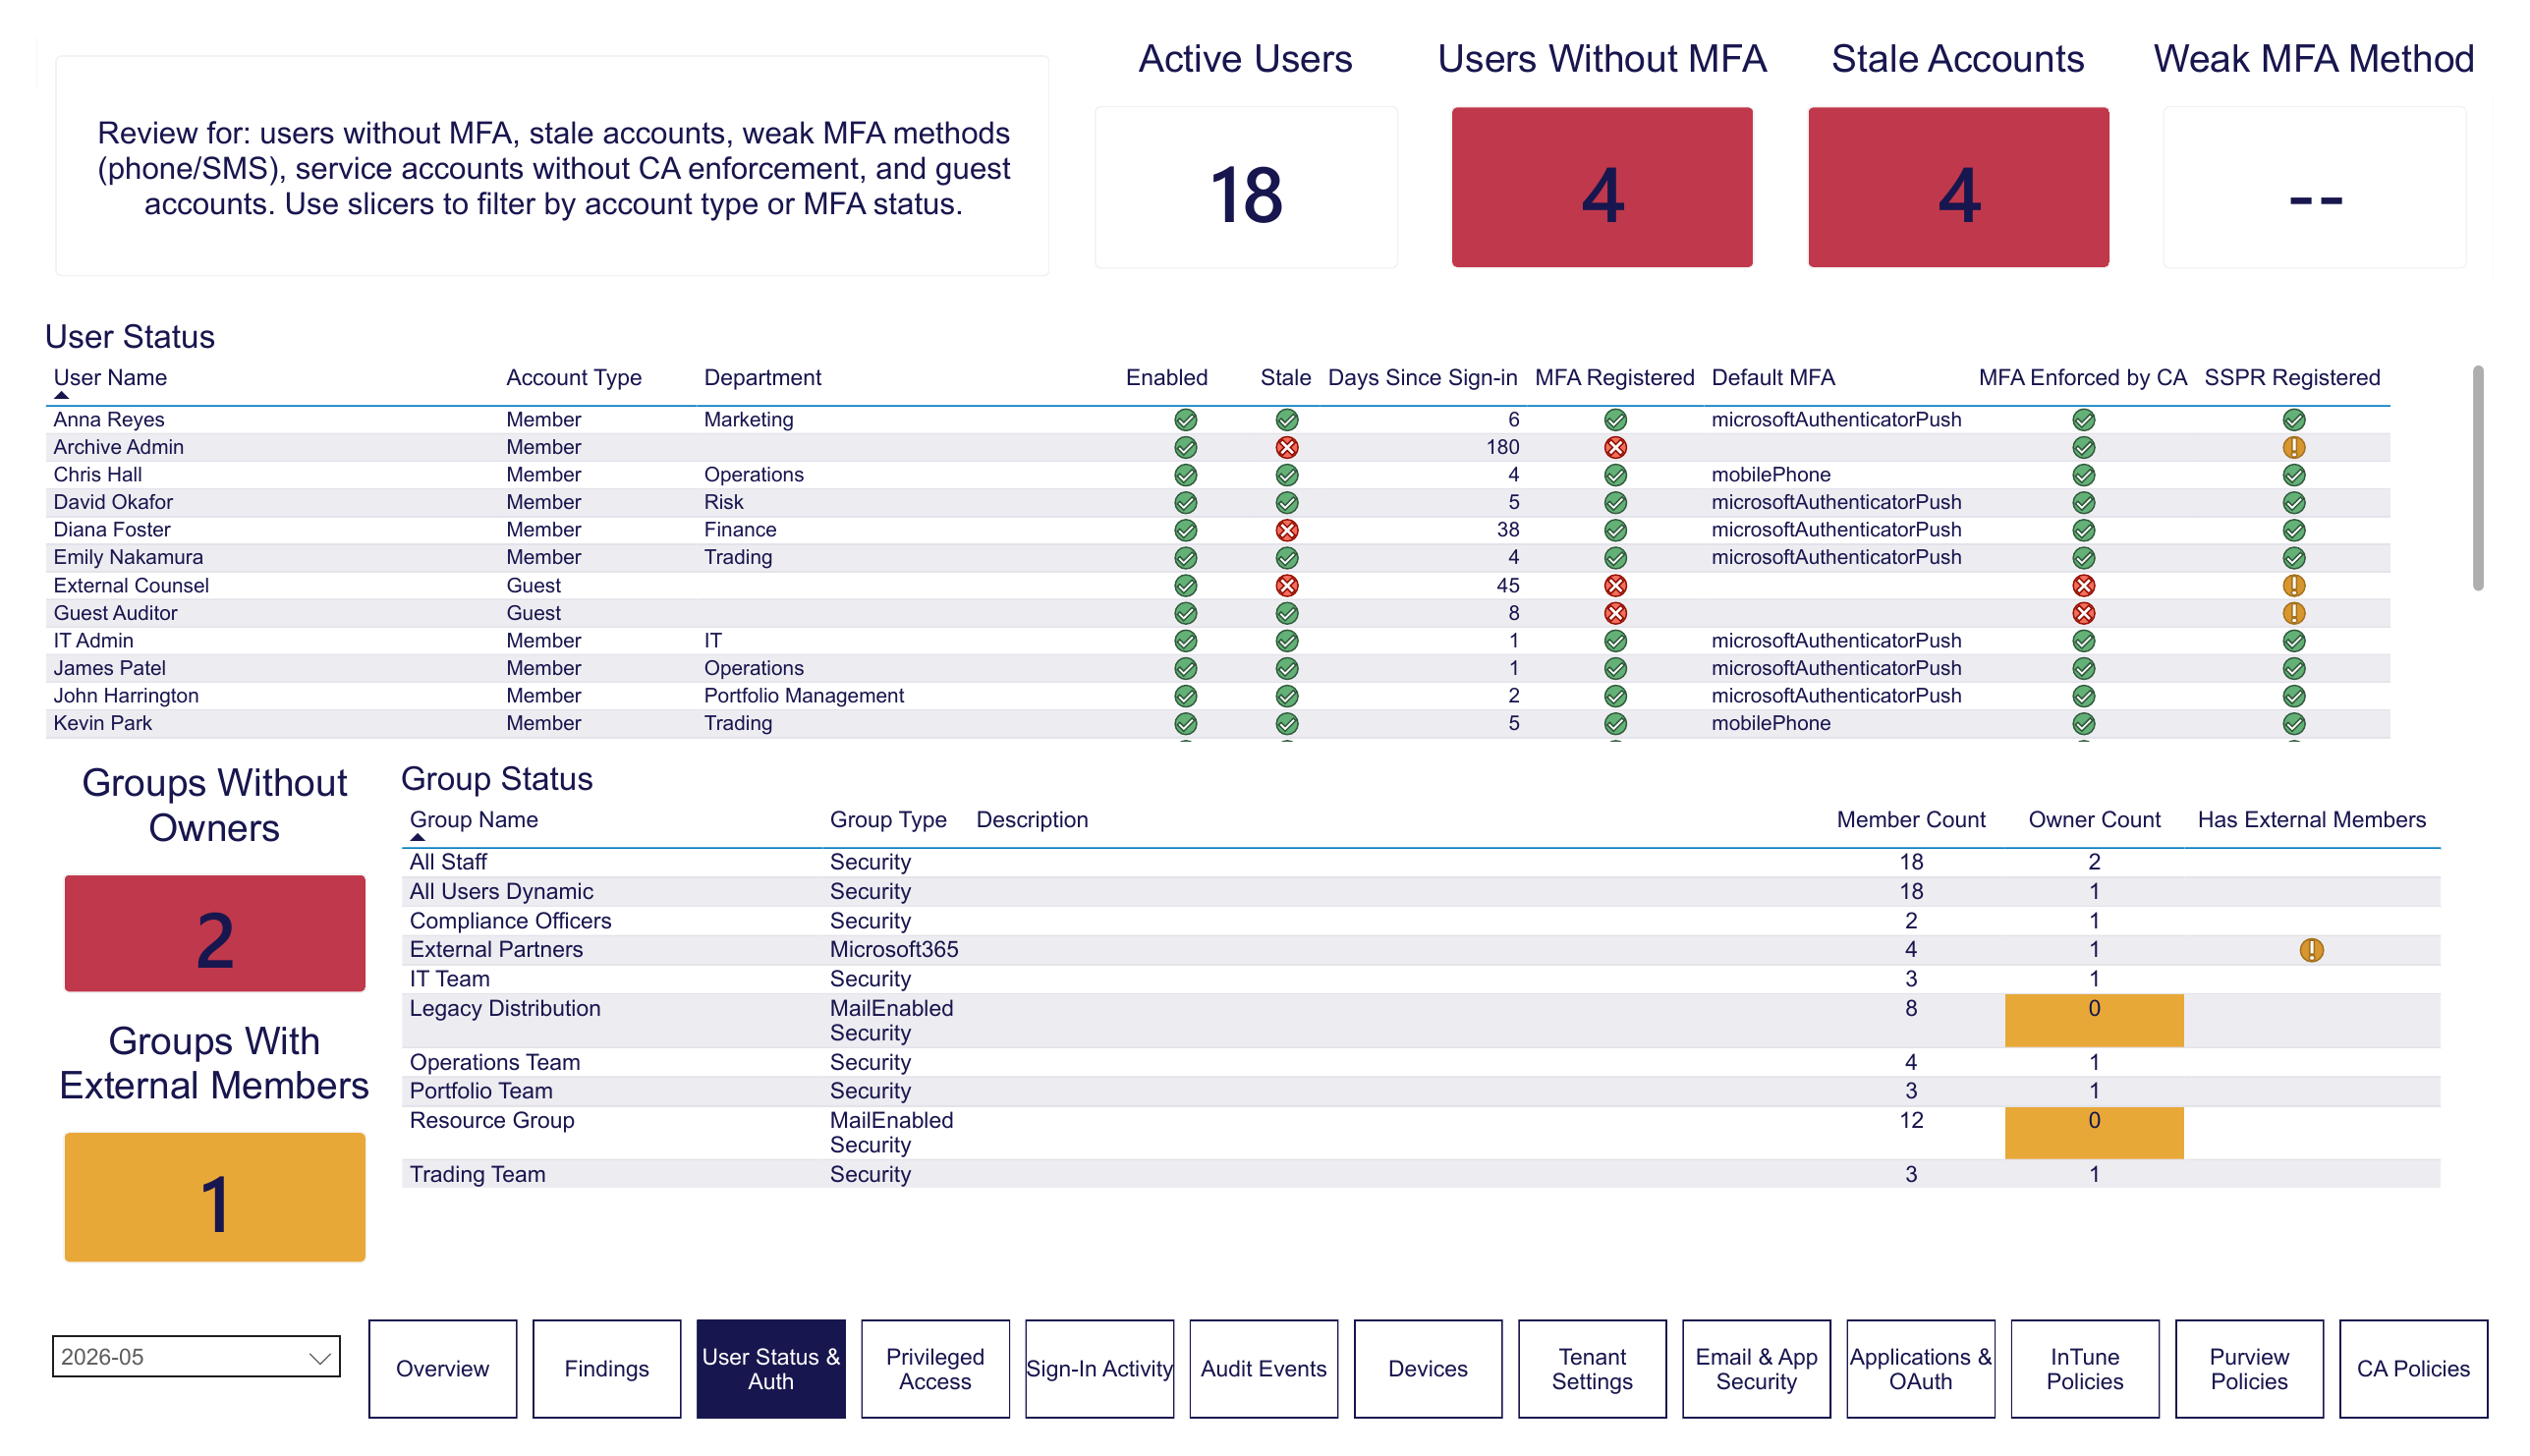Screen dimensions: 2530x1456
Task: Click the Users Without MFA red card
Action: tap(1601, 187)
